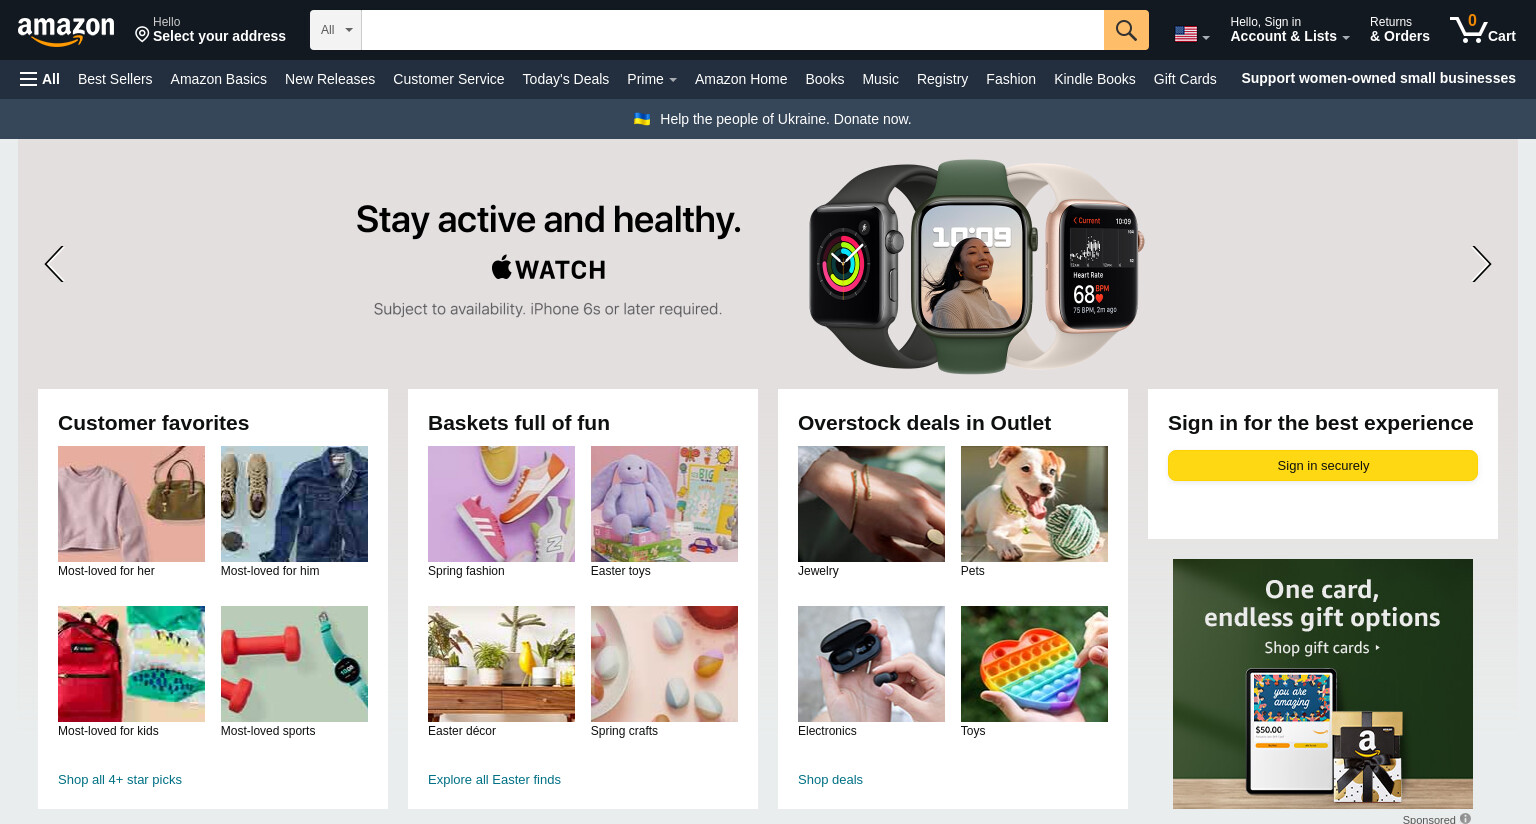Select Gift Cards in navigation bar

coord(1185,79)
